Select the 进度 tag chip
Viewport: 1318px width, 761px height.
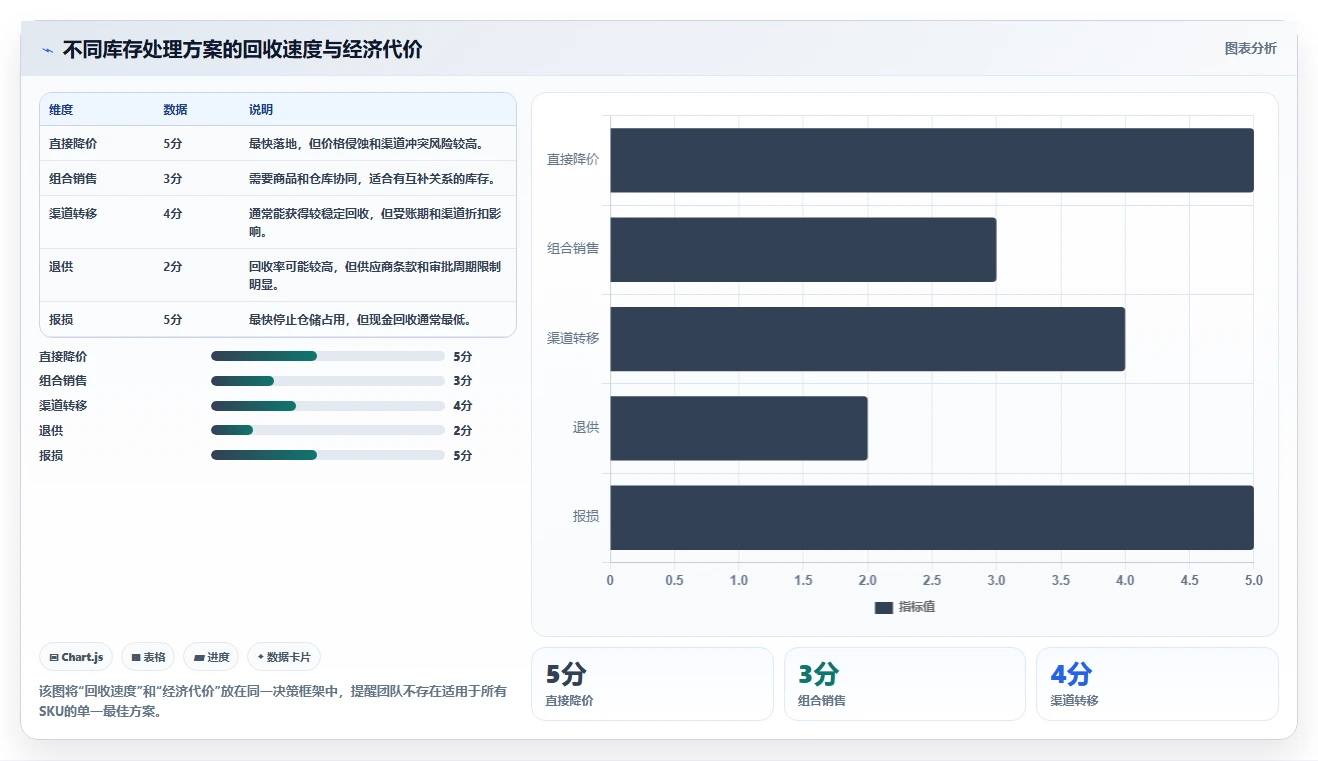(x=211, y=657)
